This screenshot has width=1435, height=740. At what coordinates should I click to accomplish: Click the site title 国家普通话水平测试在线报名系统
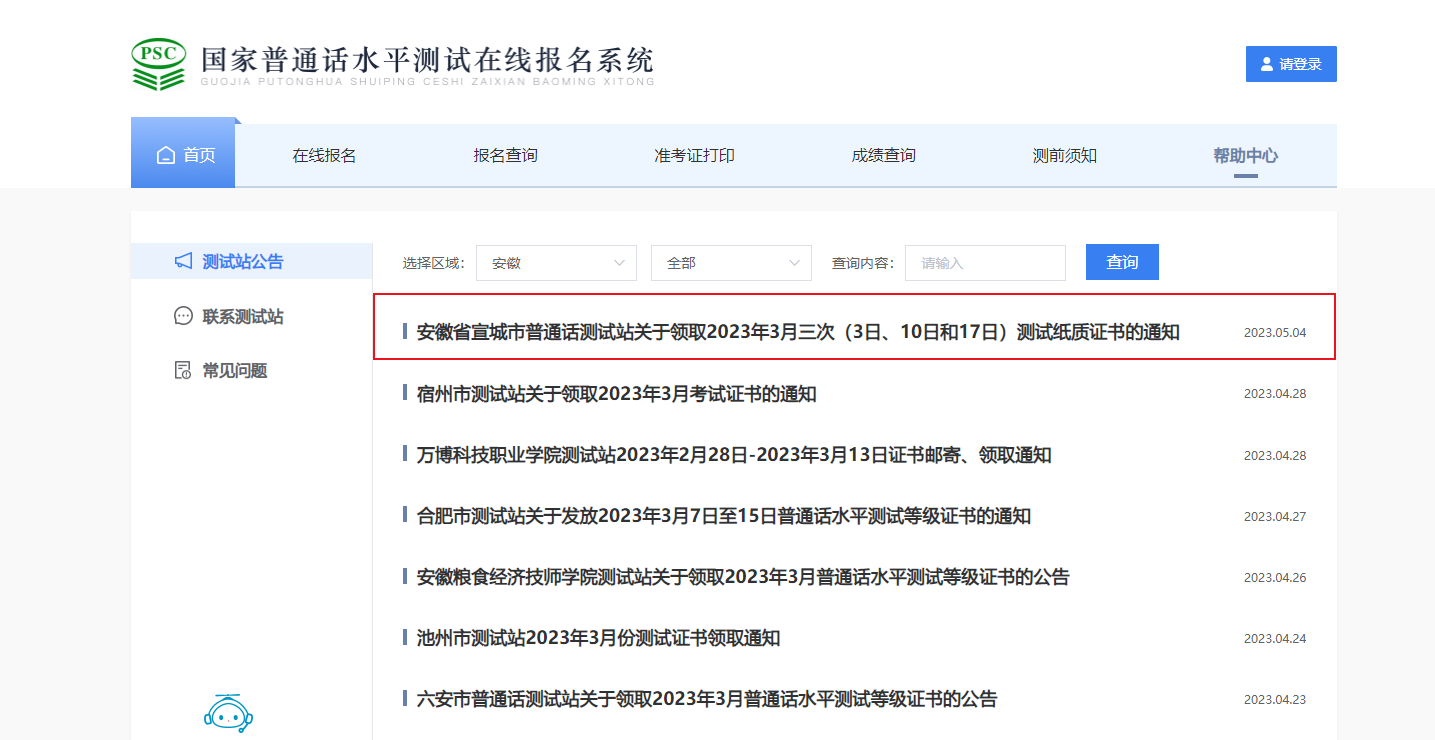pos(427,59)
